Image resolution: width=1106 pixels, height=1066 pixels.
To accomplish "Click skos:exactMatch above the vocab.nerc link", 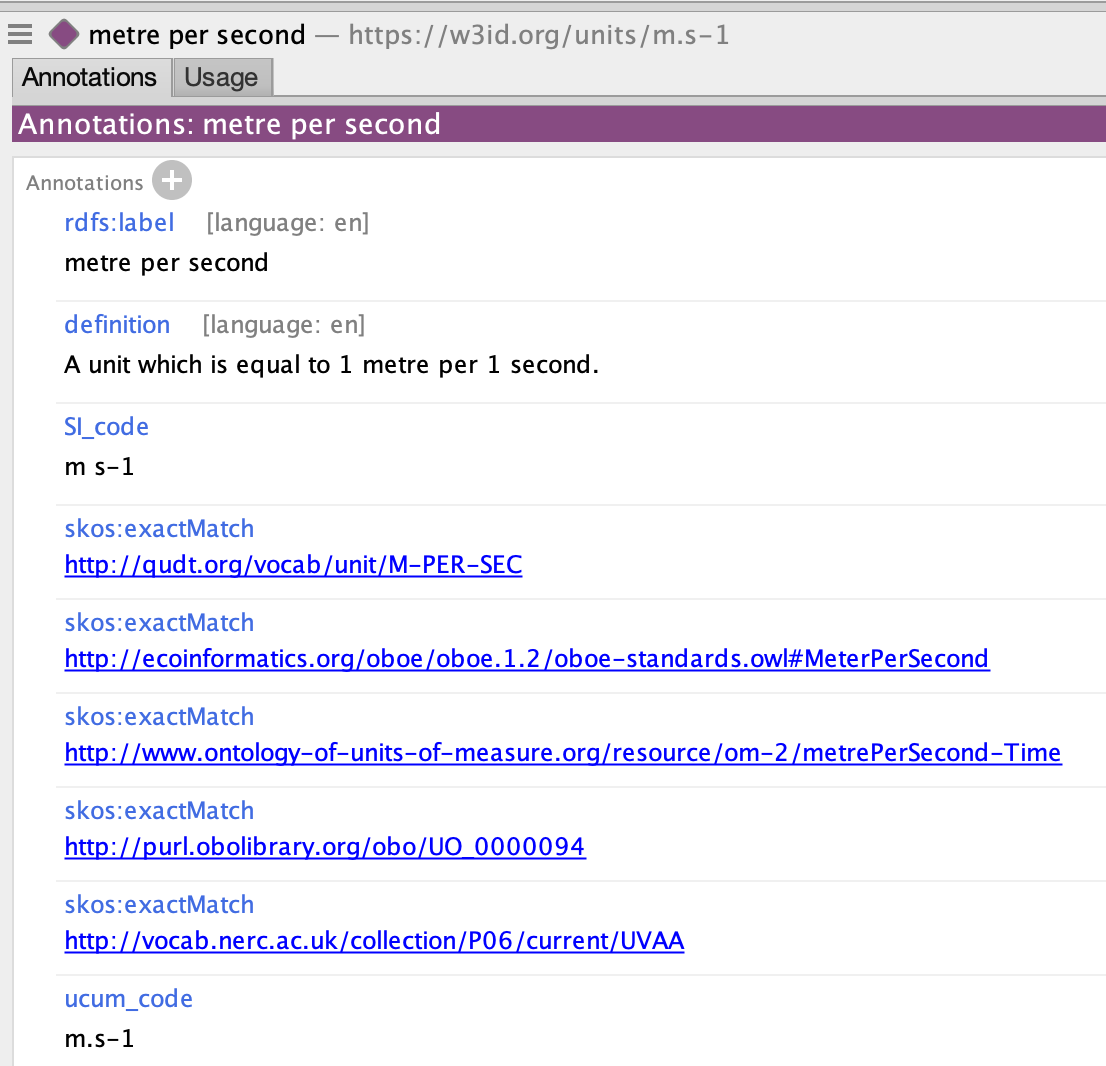I will tap(159, 904).
